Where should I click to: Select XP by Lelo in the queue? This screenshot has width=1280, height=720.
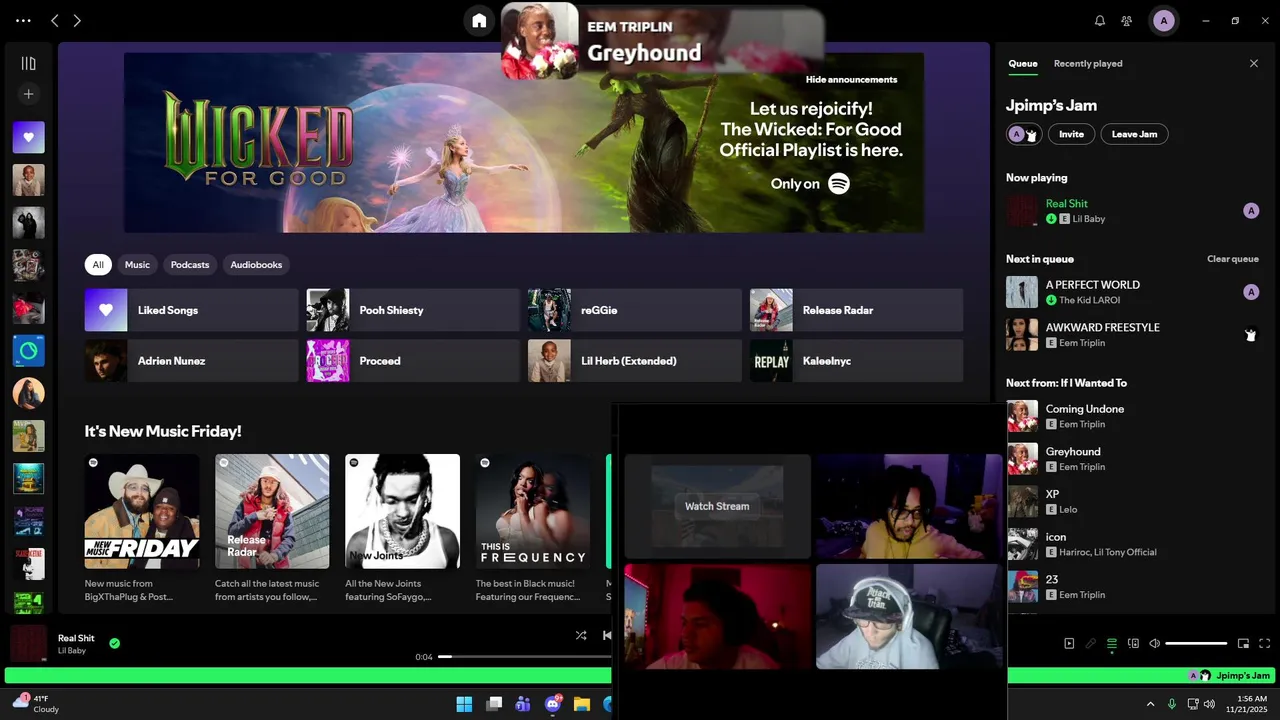point(1132,501)
